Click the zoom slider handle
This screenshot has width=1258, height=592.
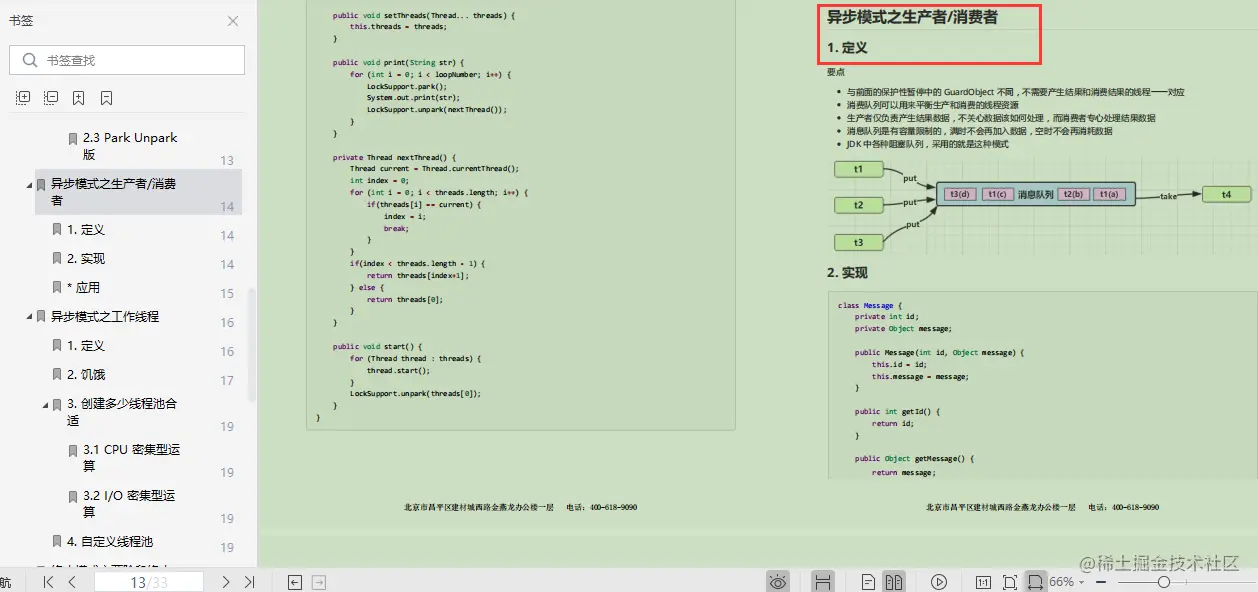[x=1163, y=582]
